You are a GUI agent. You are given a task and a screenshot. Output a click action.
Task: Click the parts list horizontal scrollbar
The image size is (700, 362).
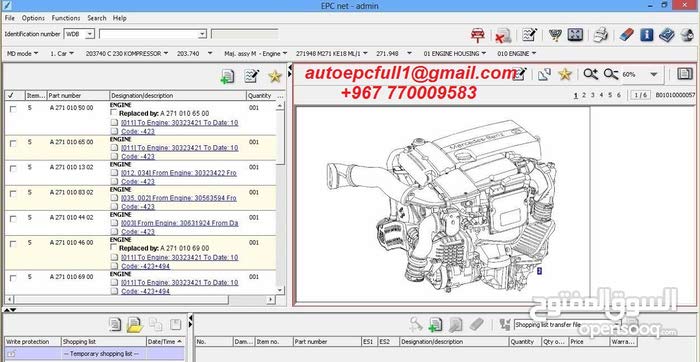click(x=141, y=300)
